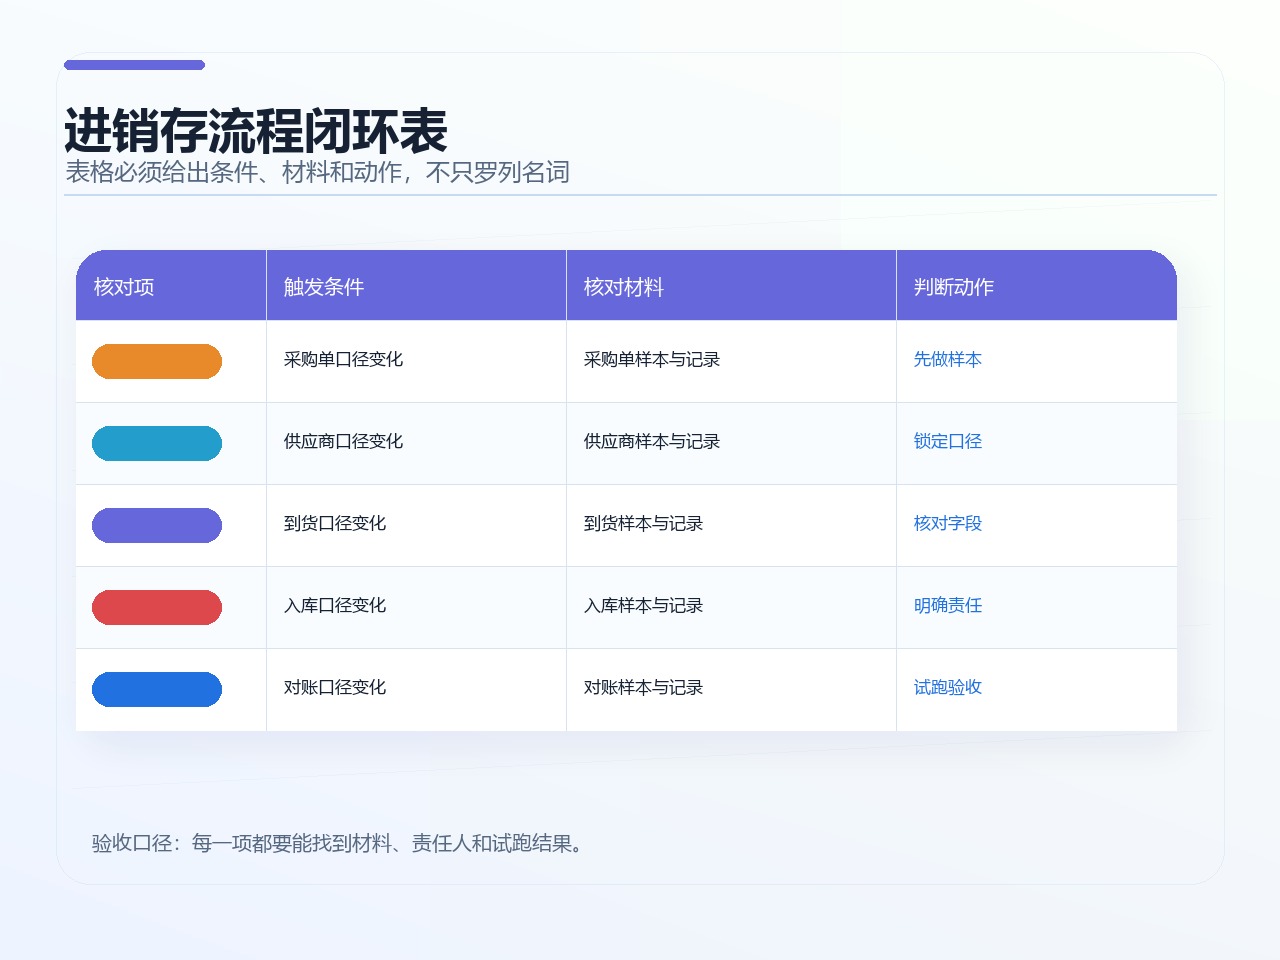This screenshot has width=1280, height=960.
Task: Click the red pill in 入库口径变化 row
Action: pos(157,607)
